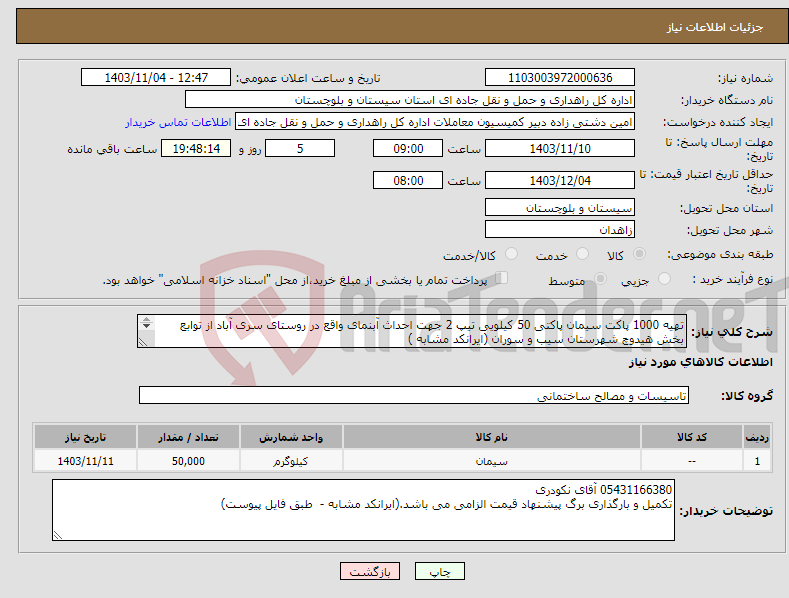Click the نام کالا column header
This screenshot has width=789, height=598.
[492, 437]
